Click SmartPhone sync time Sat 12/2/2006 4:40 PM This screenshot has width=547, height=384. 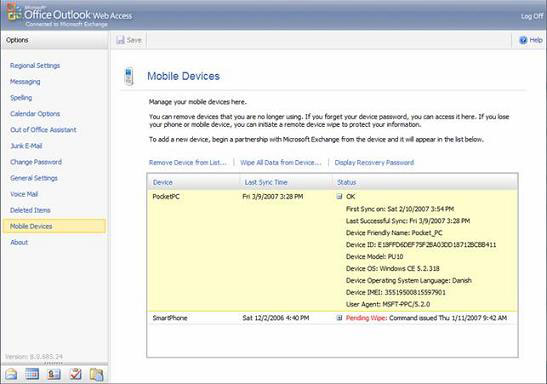(x=276, y=318)
